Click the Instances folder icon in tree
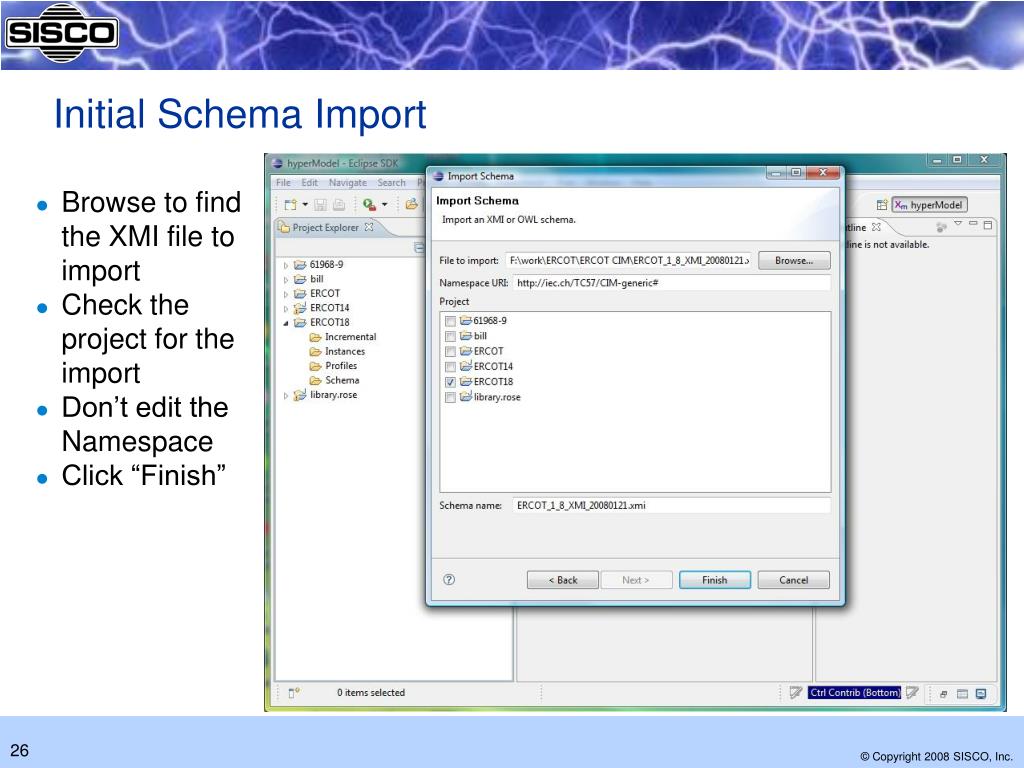Viewport: 1024px width, 768px height. pyautogui.click(x=315, y=351)
